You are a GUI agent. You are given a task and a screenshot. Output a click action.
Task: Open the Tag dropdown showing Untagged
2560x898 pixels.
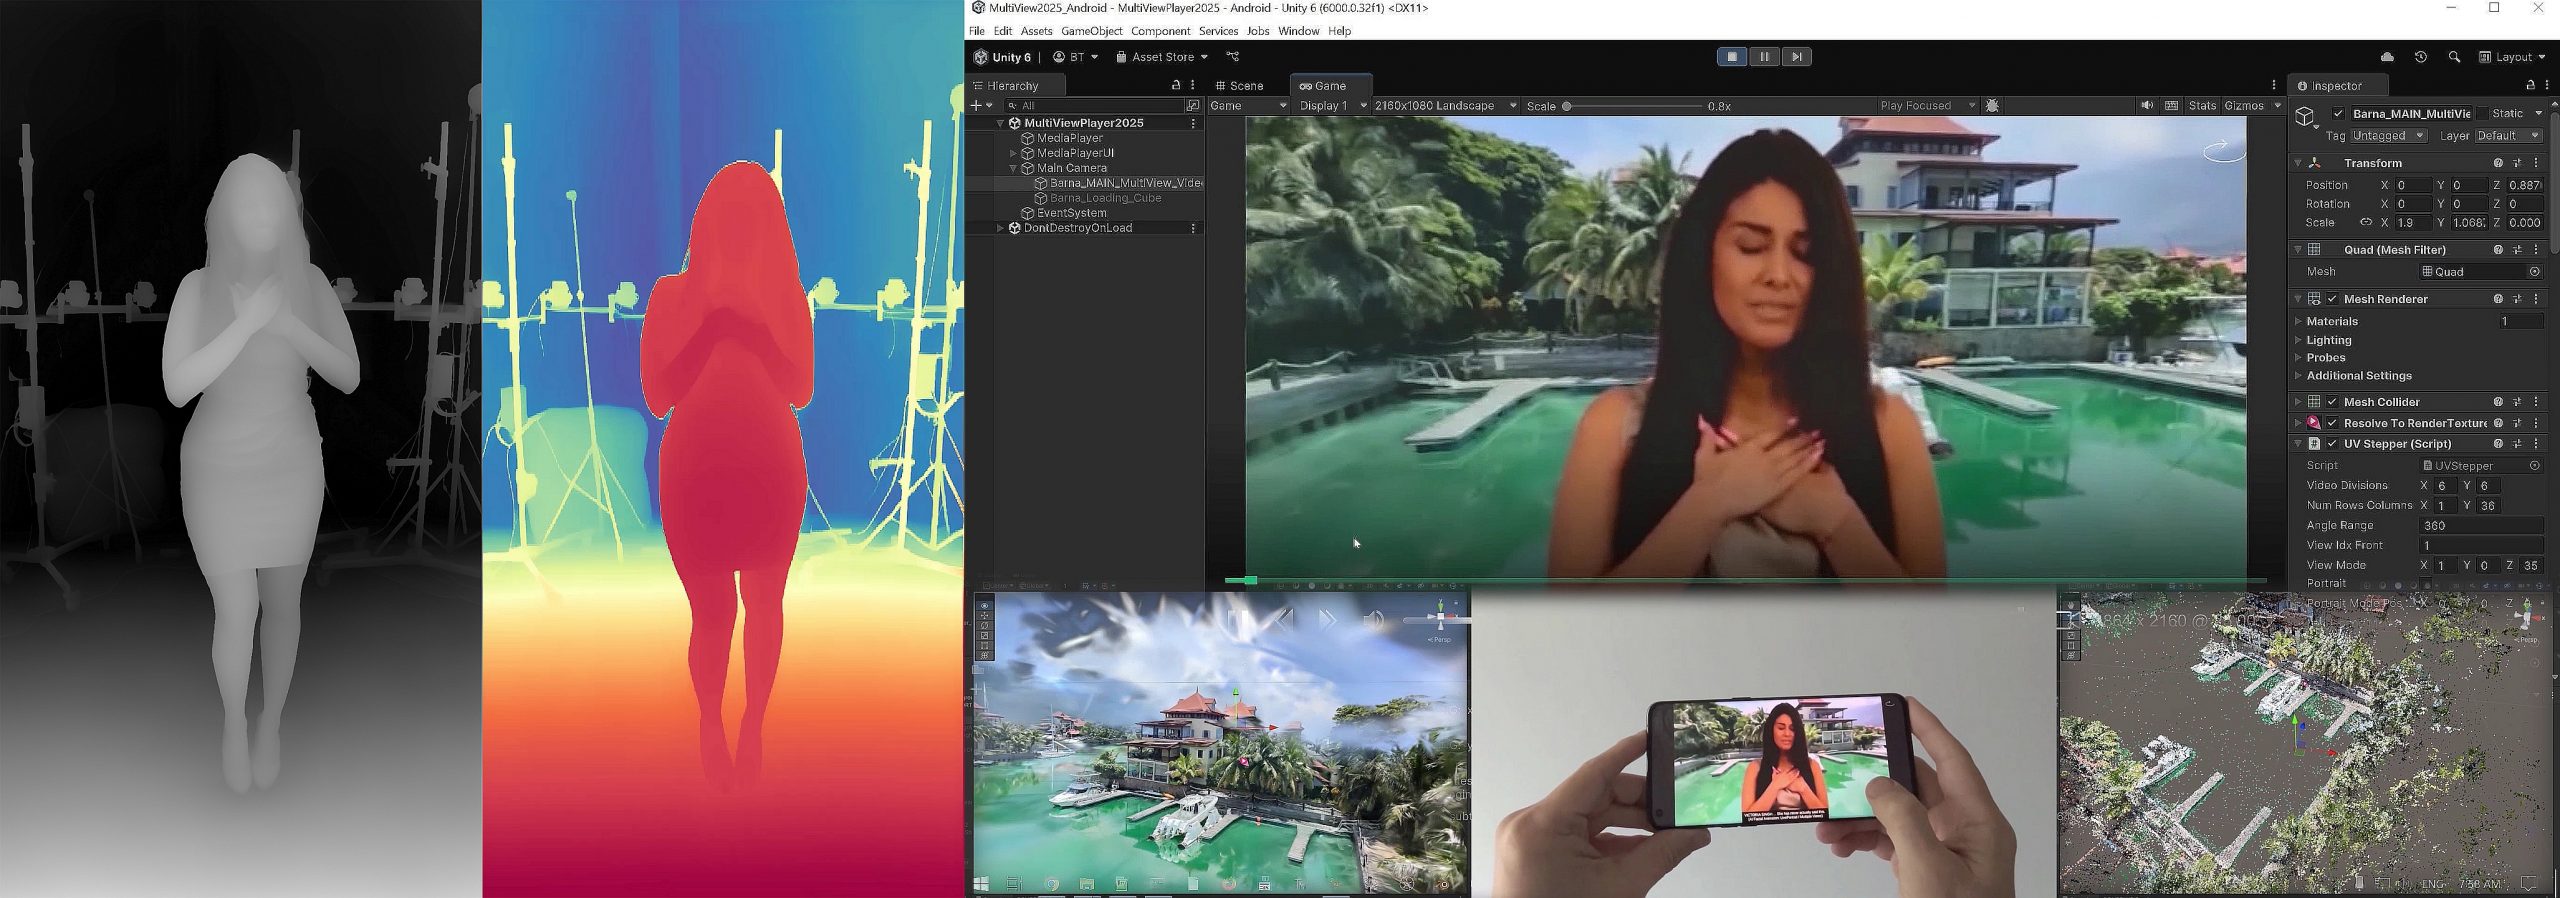(x=2388, y=136)
